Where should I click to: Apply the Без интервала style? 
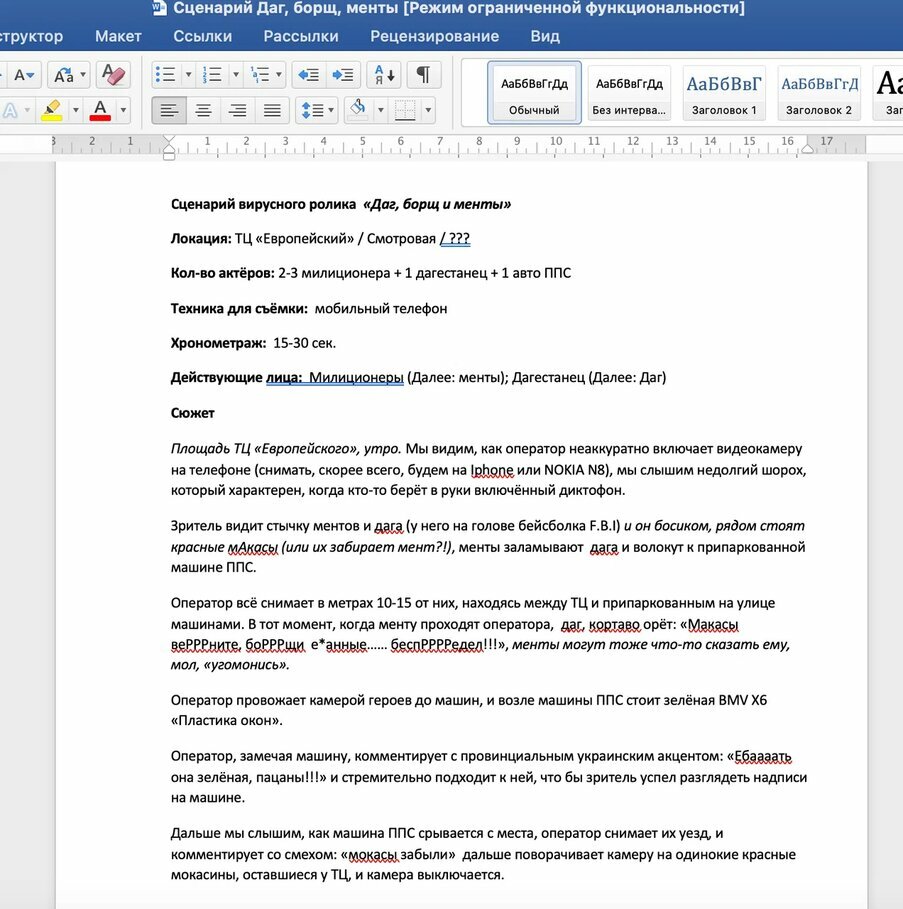point(629,93)
